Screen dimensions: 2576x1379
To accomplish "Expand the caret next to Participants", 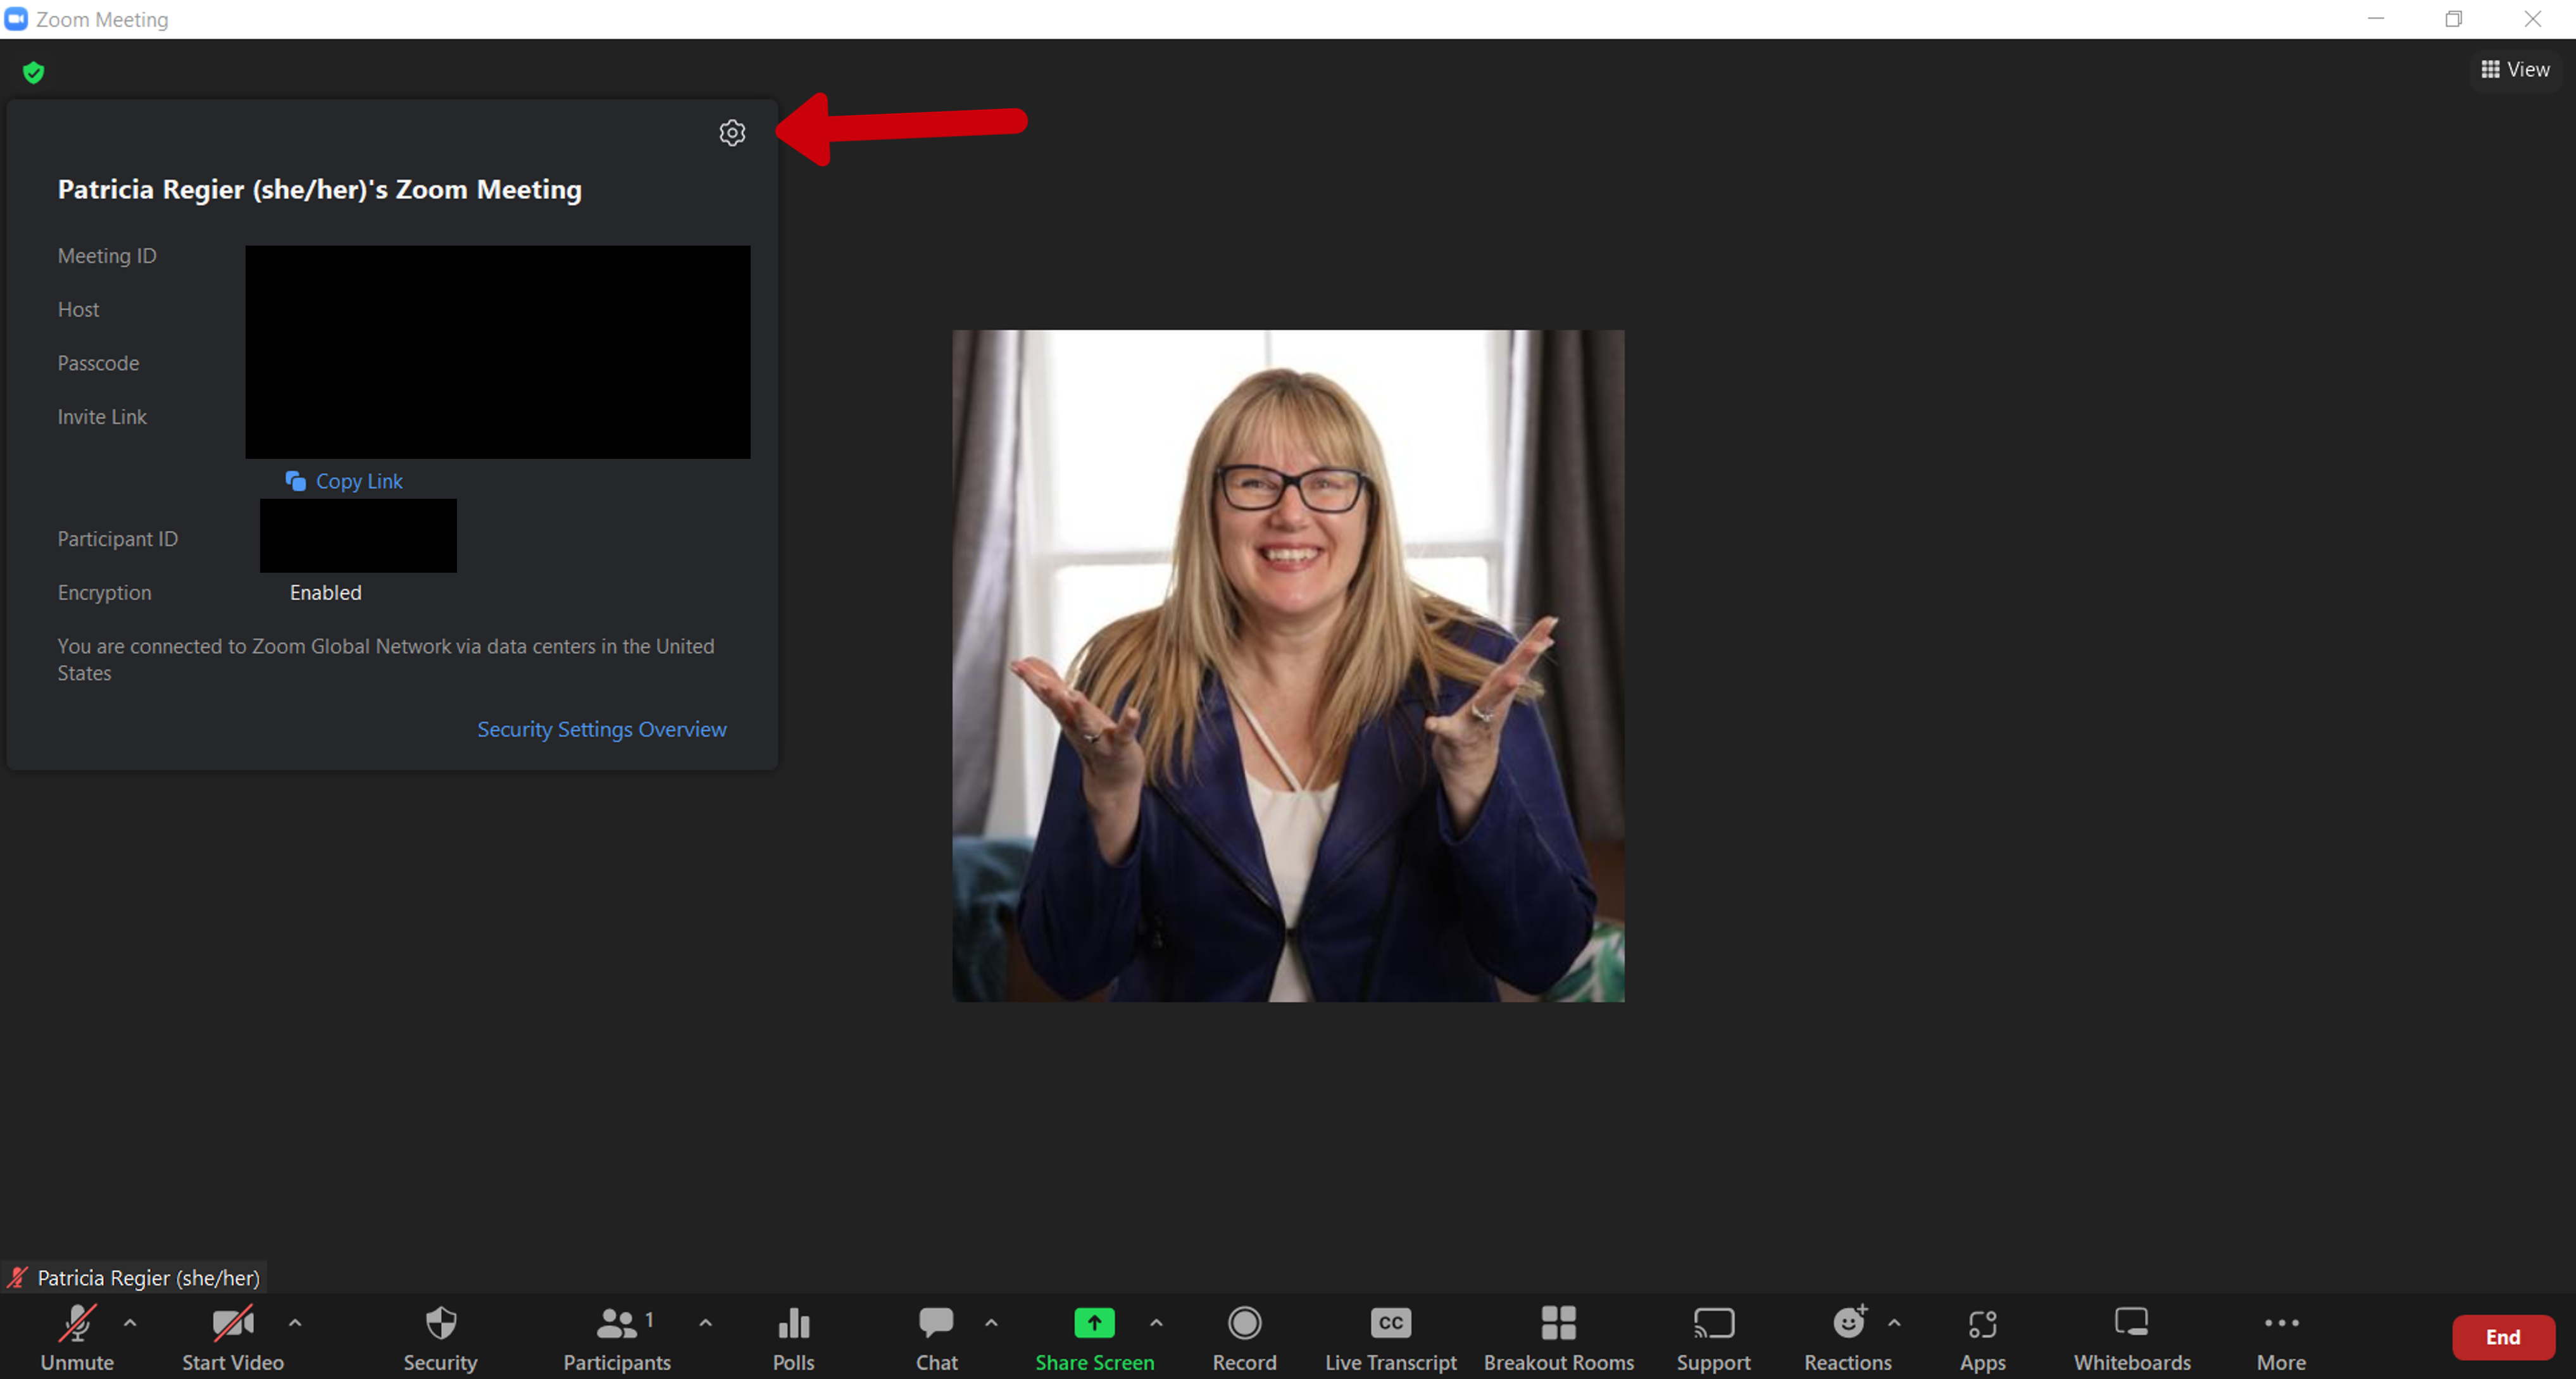I will click(705, 1322).
